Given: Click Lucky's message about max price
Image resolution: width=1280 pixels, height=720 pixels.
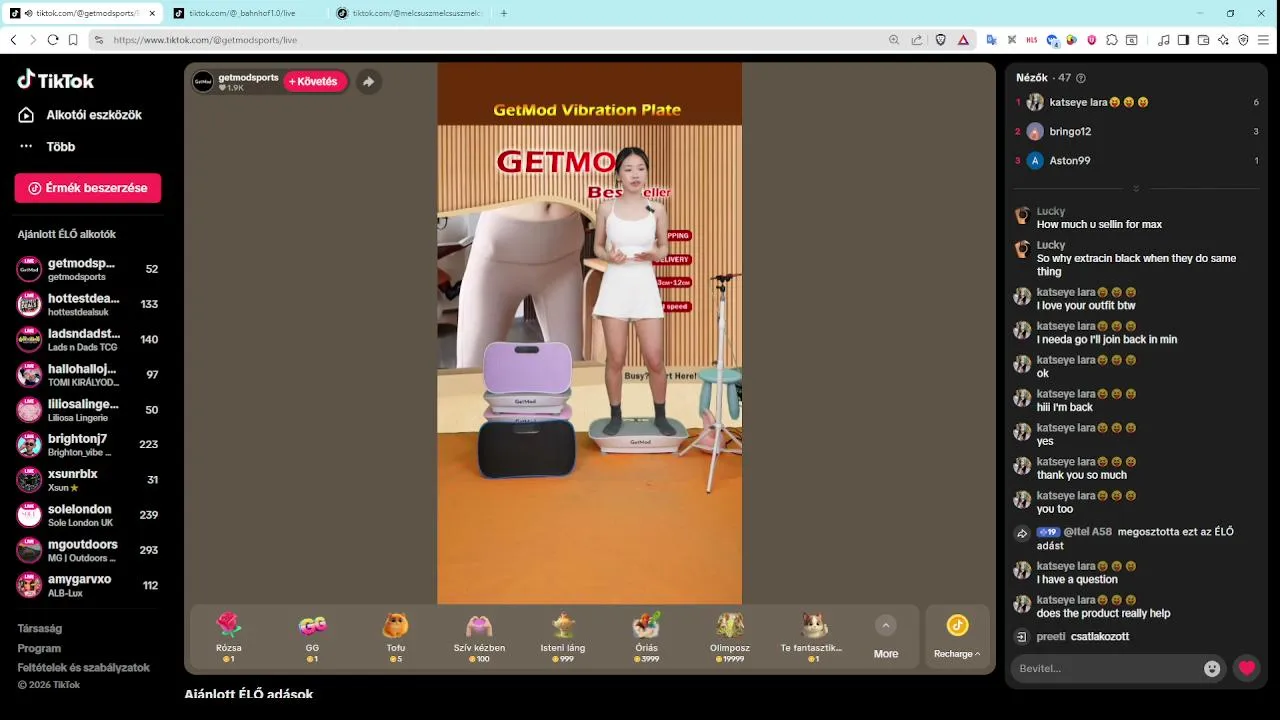Looking at the screenshot, I should (x=1099, y=225).
